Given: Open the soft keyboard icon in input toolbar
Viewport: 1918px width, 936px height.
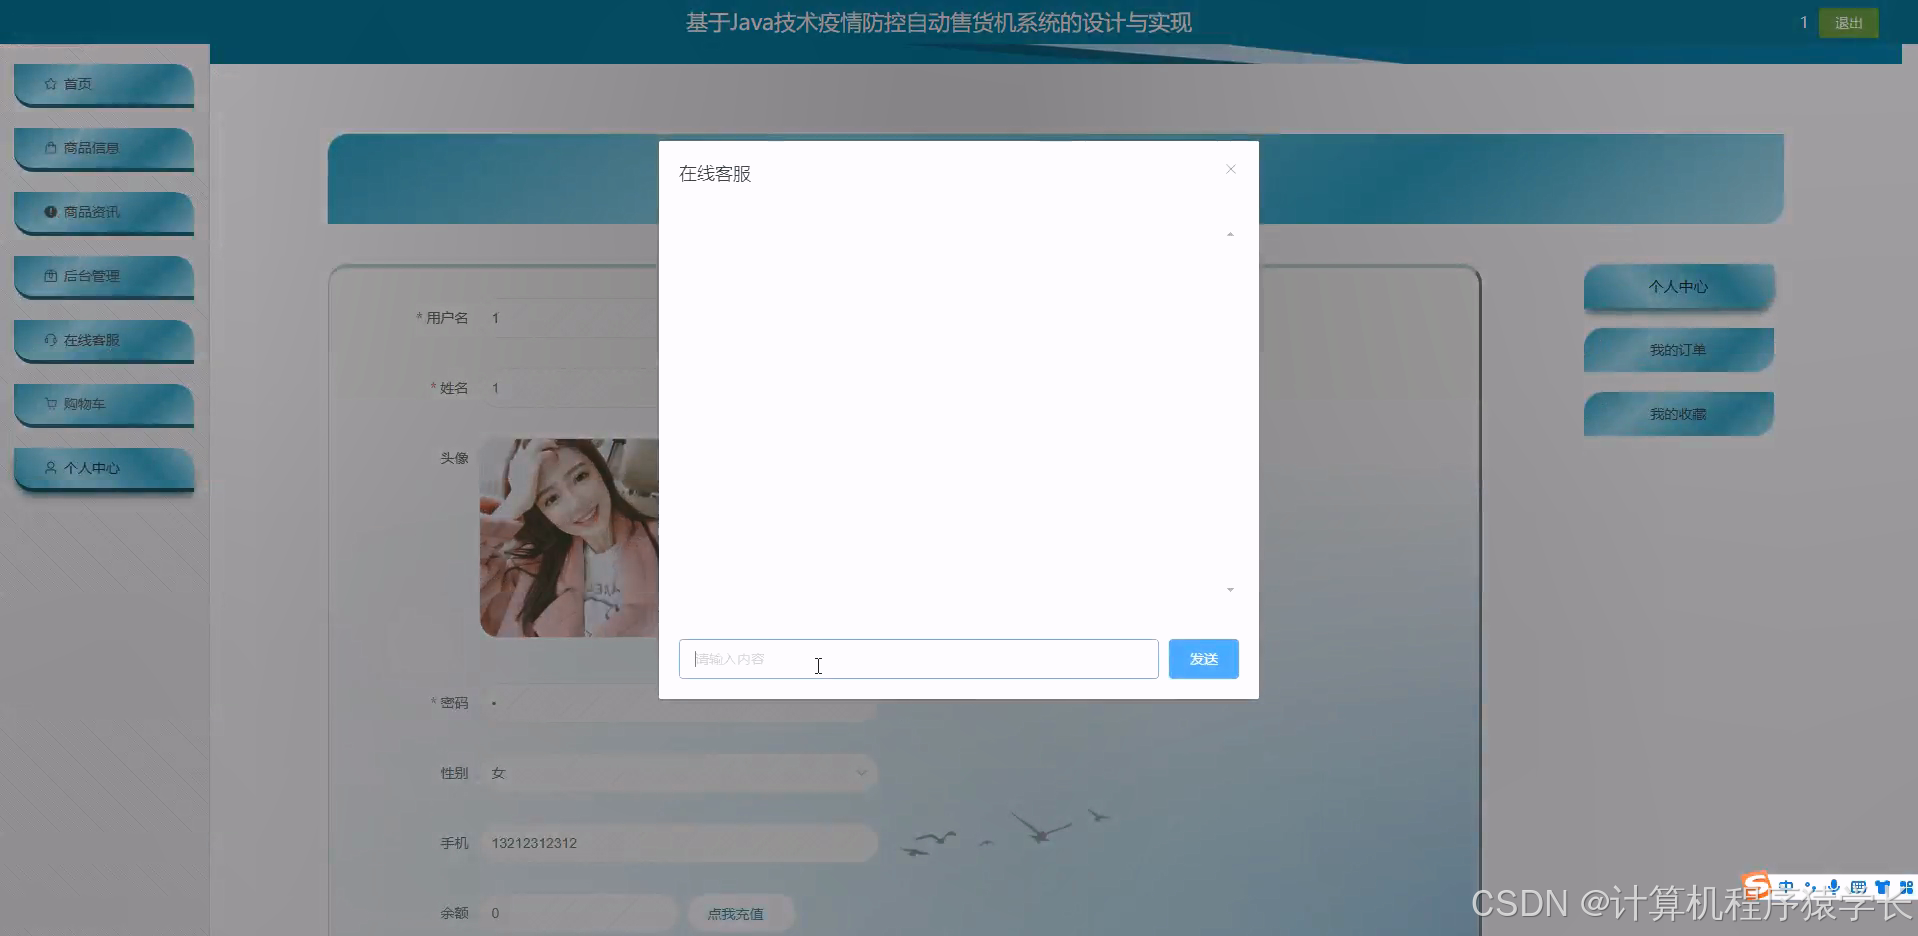Looking at the screenshot, I should tap(1858, 887).
